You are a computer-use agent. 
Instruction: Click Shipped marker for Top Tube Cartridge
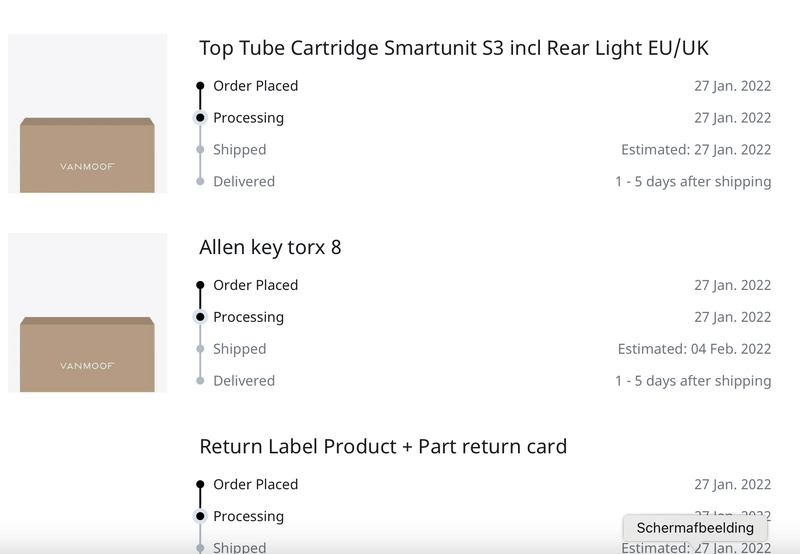[x=200, y=150]
